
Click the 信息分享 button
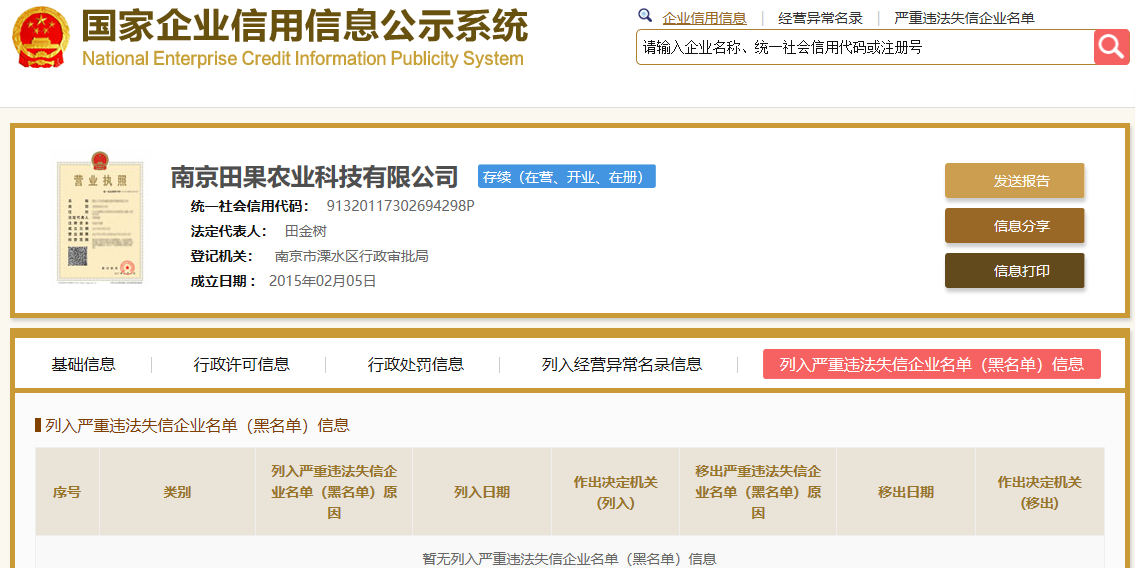coord(1014,226)
